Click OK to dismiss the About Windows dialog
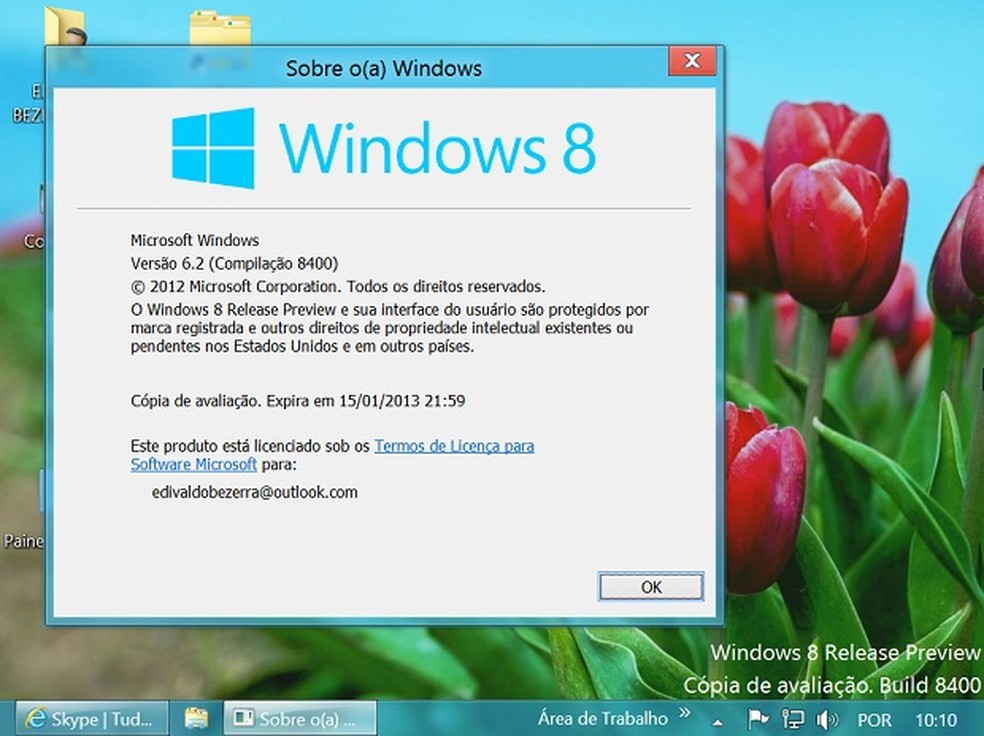Viewport: 984px width, 736px height. (650, 587)
